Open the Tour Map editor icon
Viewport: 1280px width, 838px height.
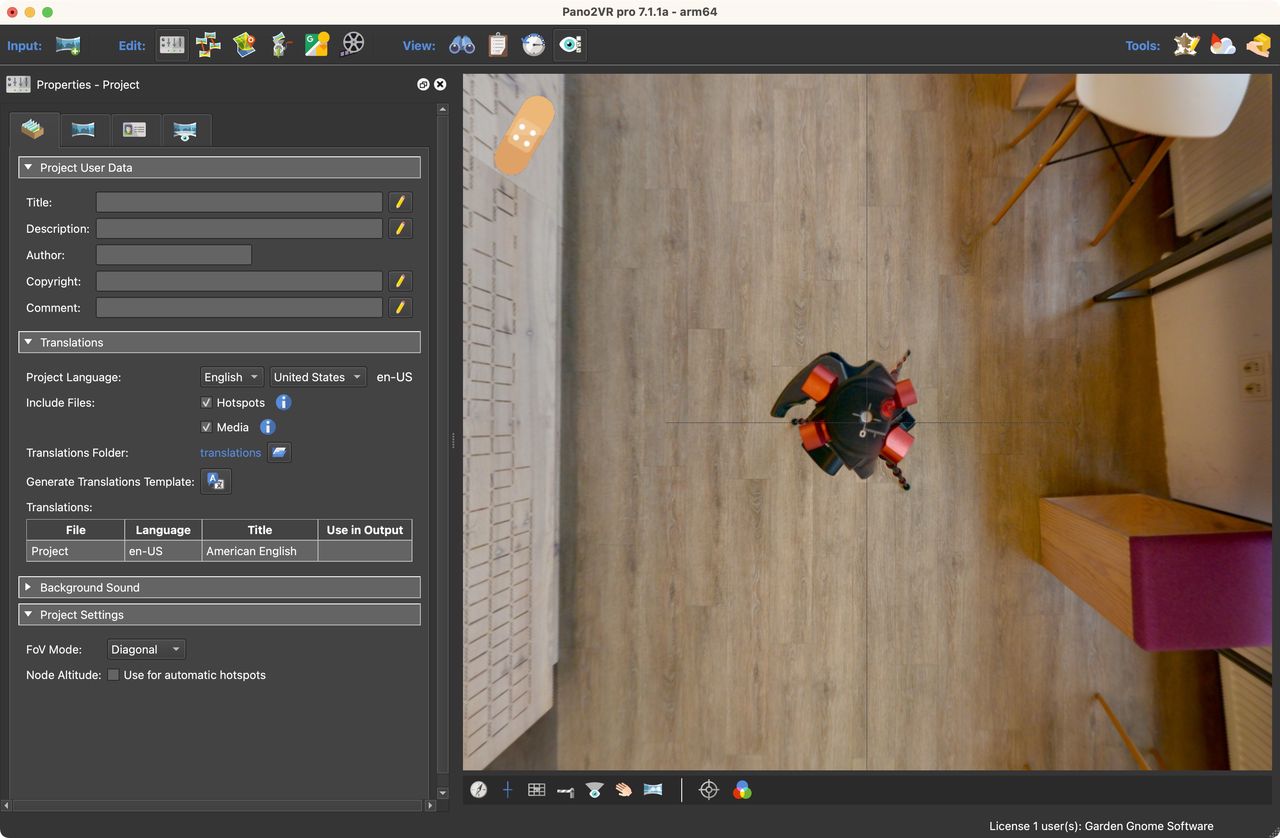pyautogui.click(x=245, y=45)
